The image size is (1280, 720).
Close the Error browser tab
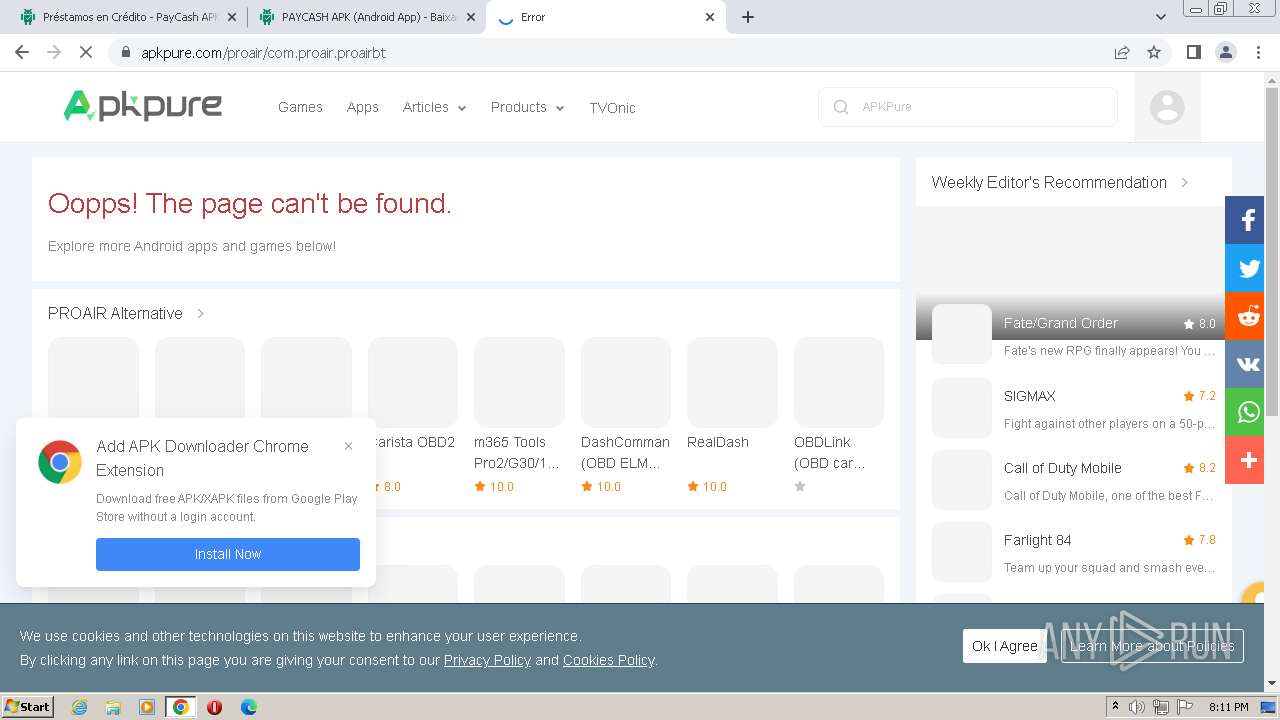710,17
